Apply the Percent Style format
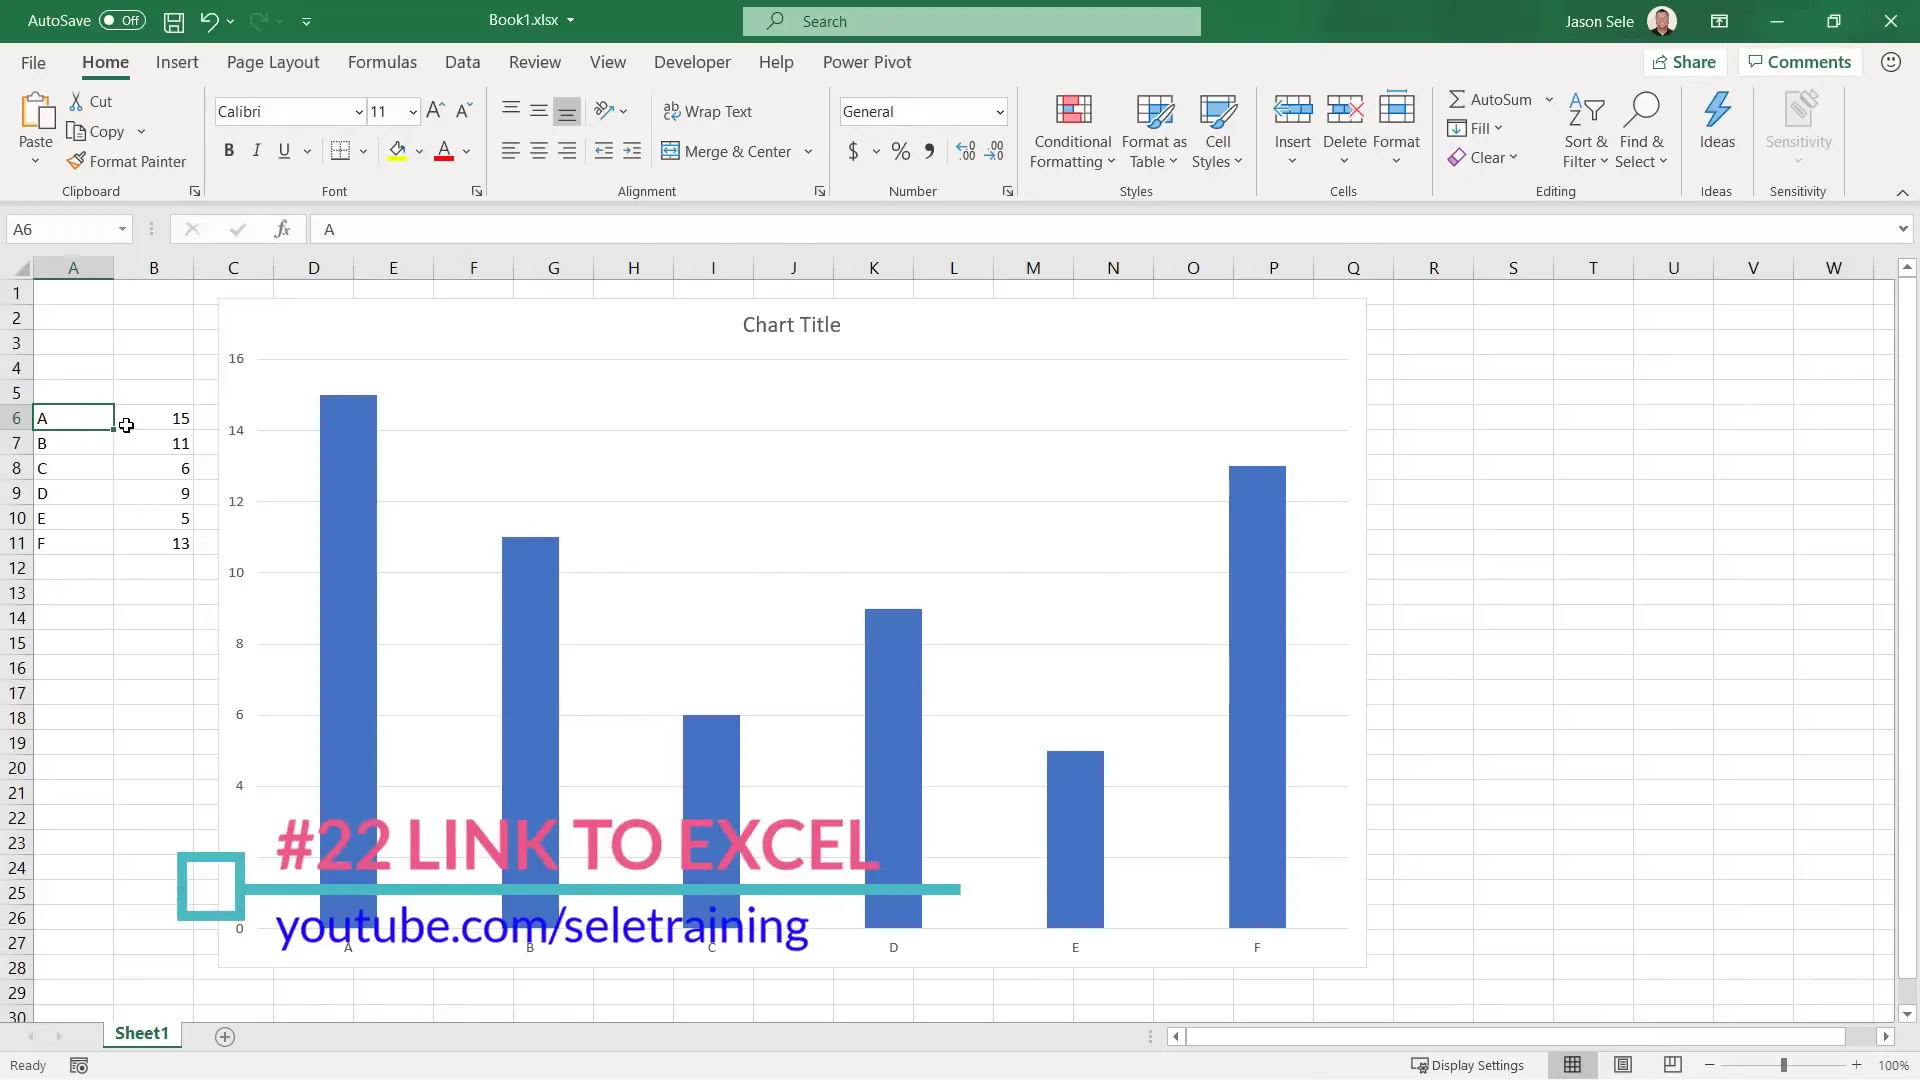Screen dimensions: 1920x1080 pyautogui.click(x=900, y=151)
